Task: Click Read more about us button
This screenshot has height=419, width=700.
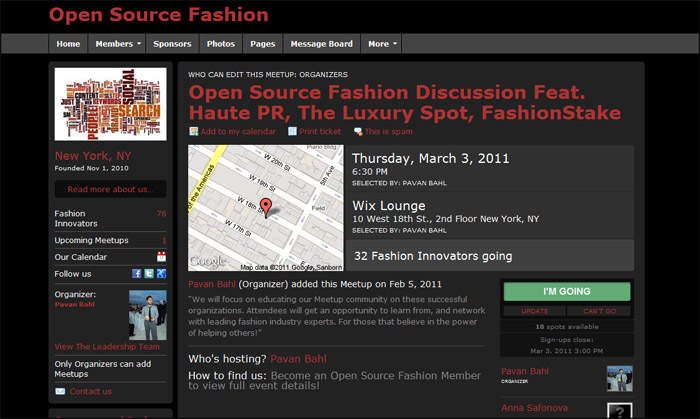Action: (111, 189)
